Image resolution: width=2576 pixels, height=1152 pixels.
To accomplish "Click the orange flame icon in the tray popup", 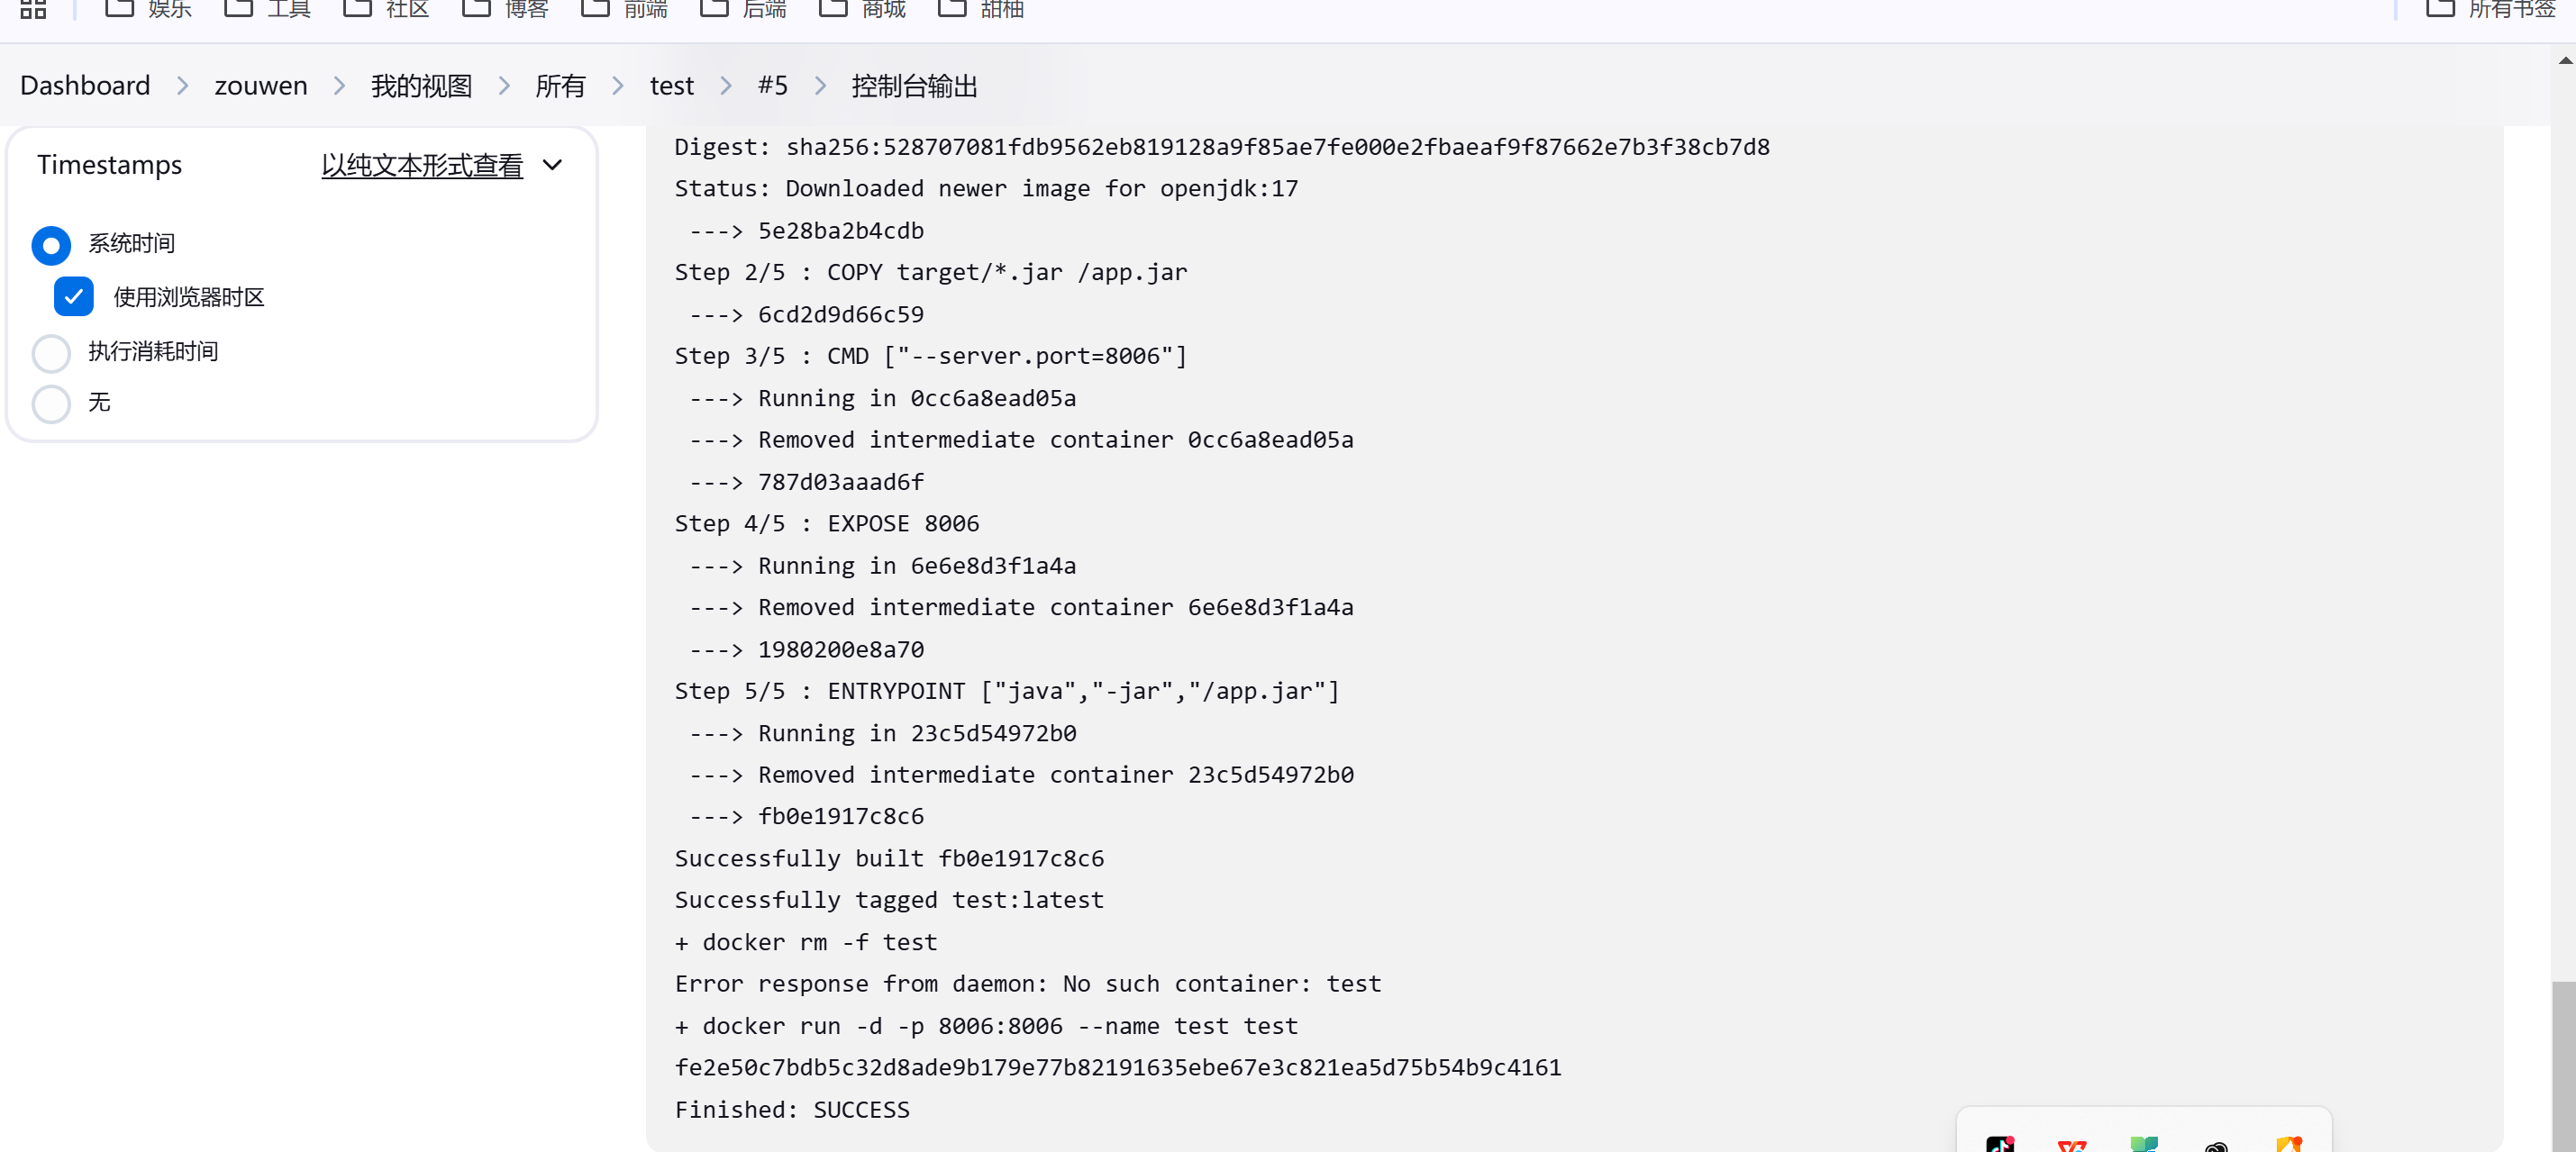I will (x=2289, y=1144).
